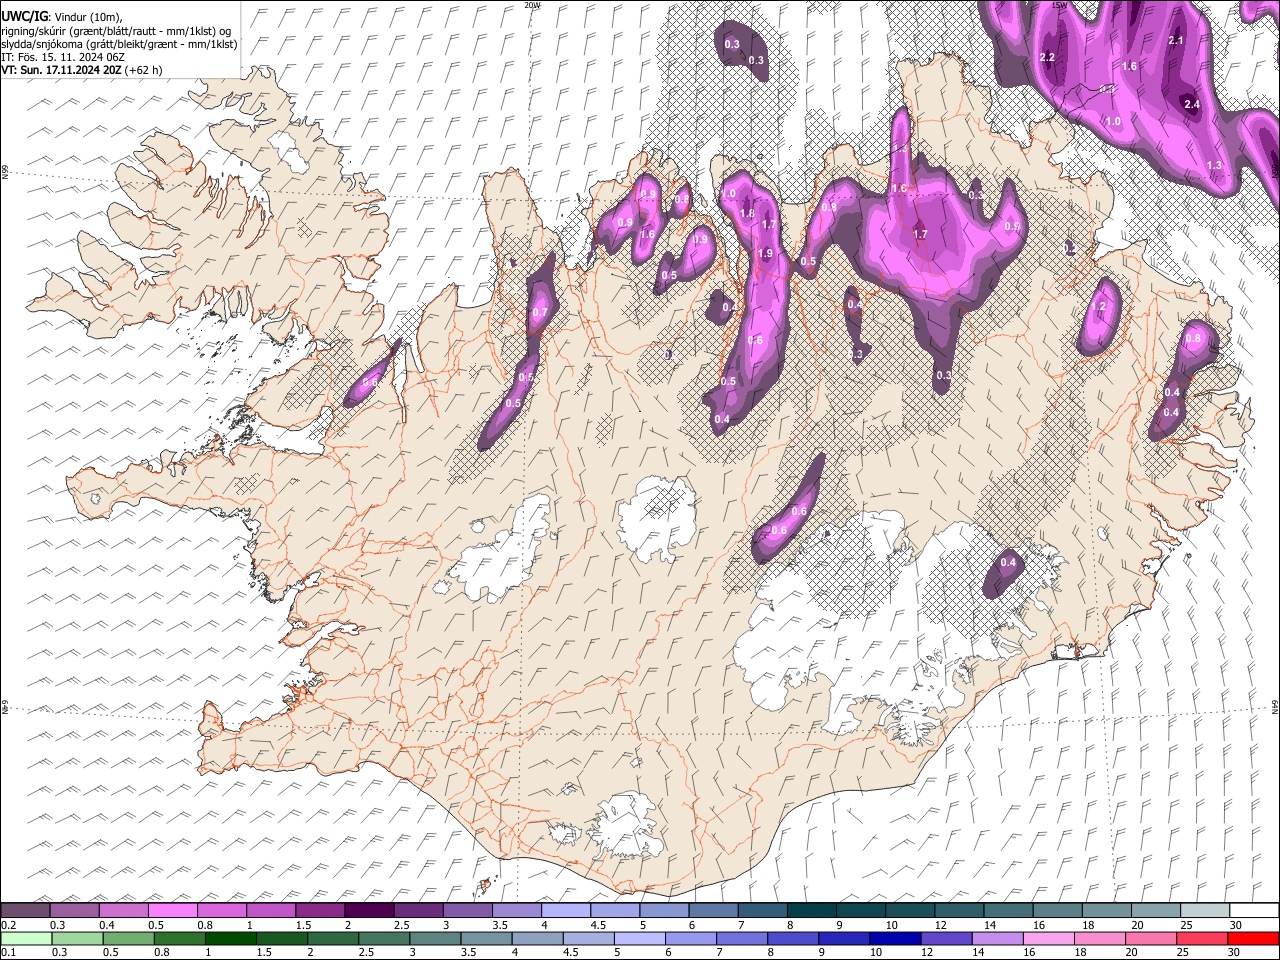The width and height of the screenshot is (1280, 960).
Task: Pick the darkest green swatch between 1 and 1.5
Action: pos(230,938)
